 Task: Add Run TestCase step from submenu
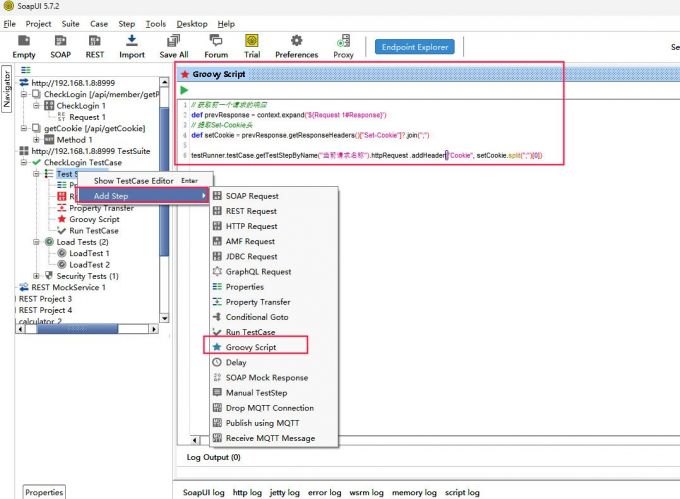(x=273, y=332)
